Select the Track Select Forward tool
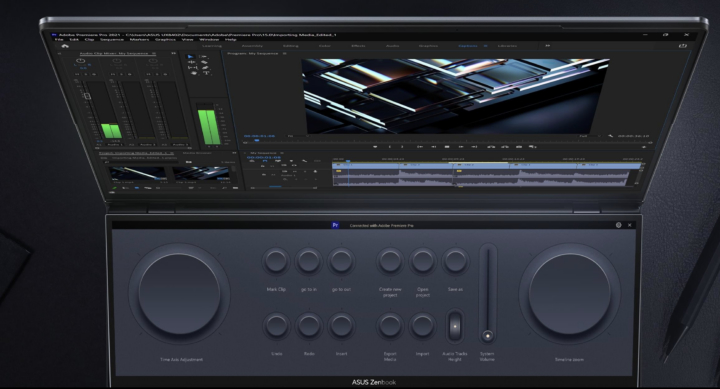The height and width of the screenshot is (389, 720). pyautogui.click(x=203, y=56)
